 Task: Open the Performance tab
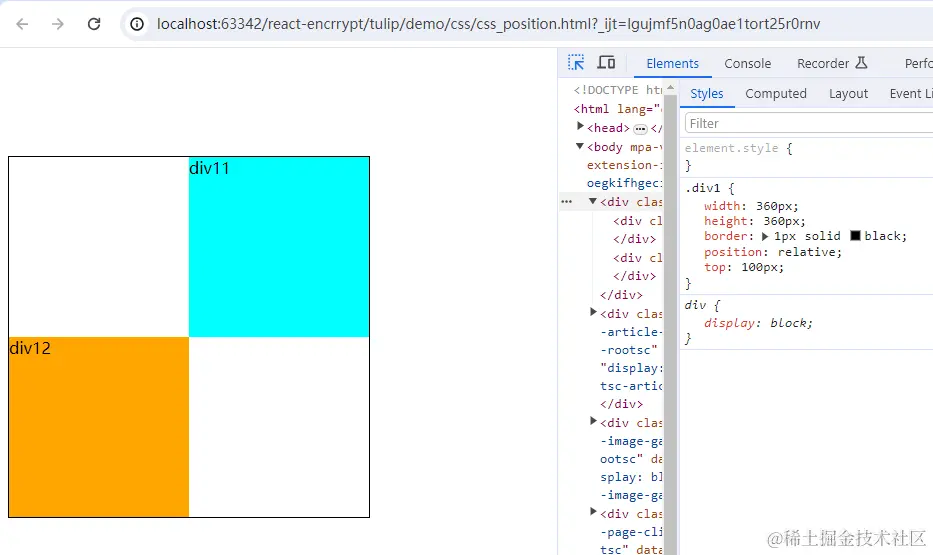[918, 63]
